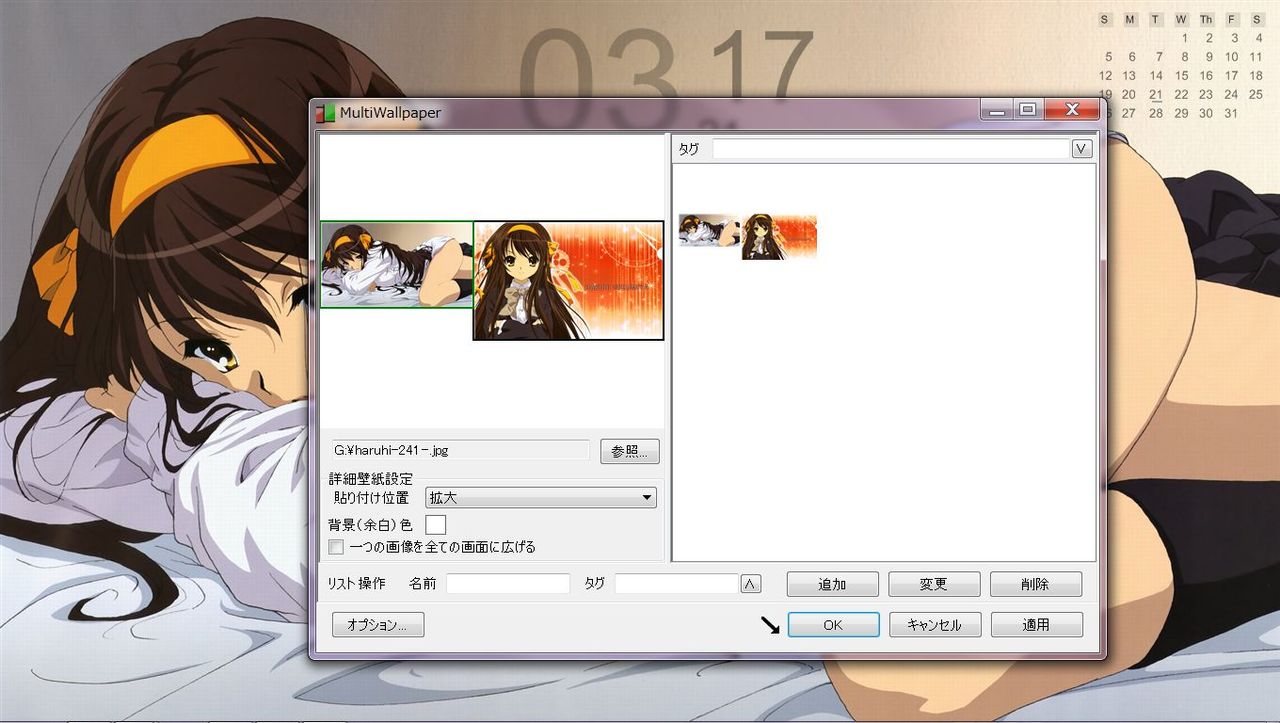1280x723 pixels.
Task: Click the 変更 button
Action: pyautogui.click(x=935, y=584)
